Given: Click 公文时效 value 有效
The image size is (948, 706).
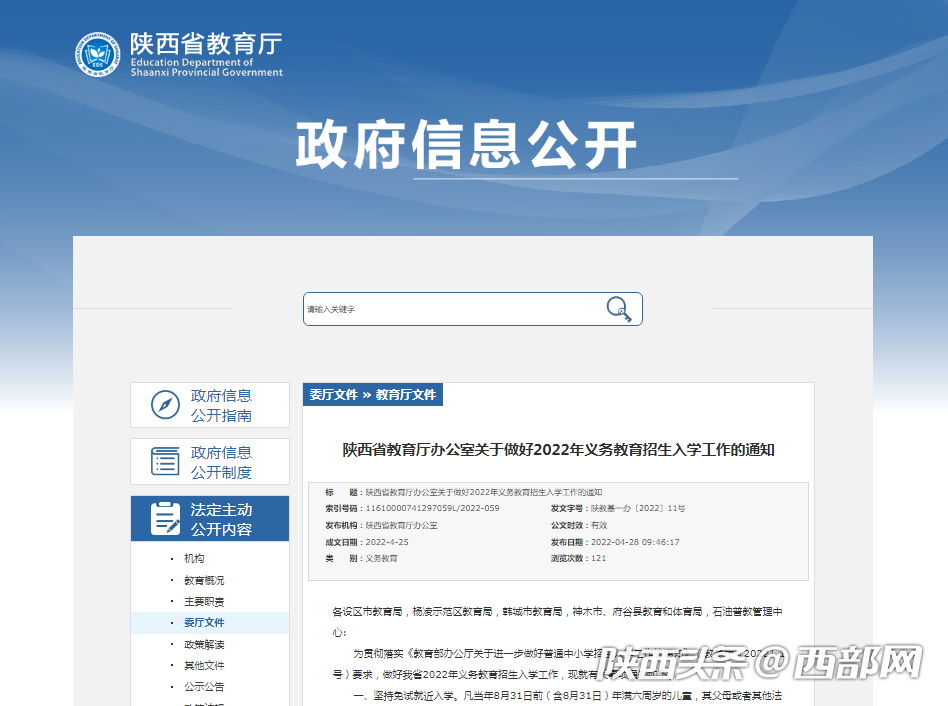Looking at the screenshot, I should coord(599,525).
